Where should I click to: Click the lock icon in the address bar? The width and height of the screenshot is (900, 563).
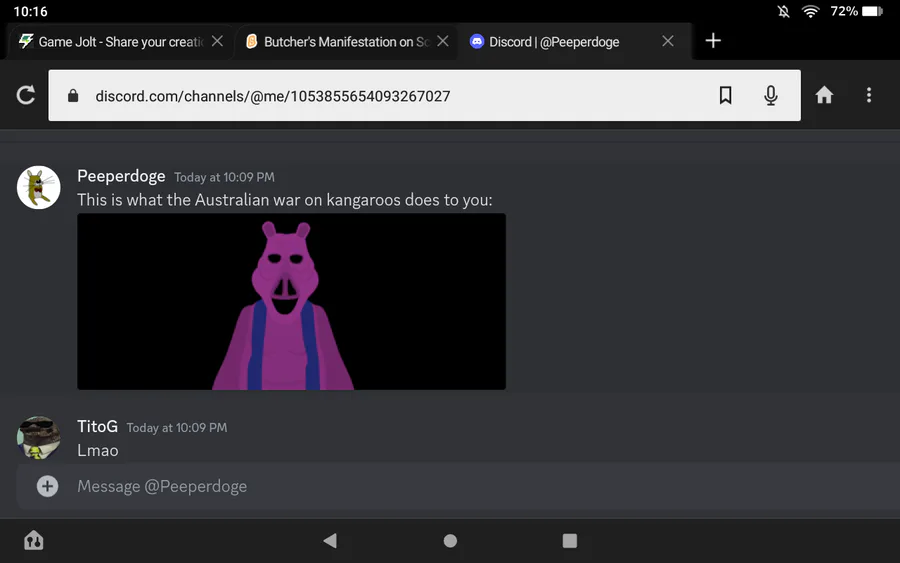[x=73, y=95]
